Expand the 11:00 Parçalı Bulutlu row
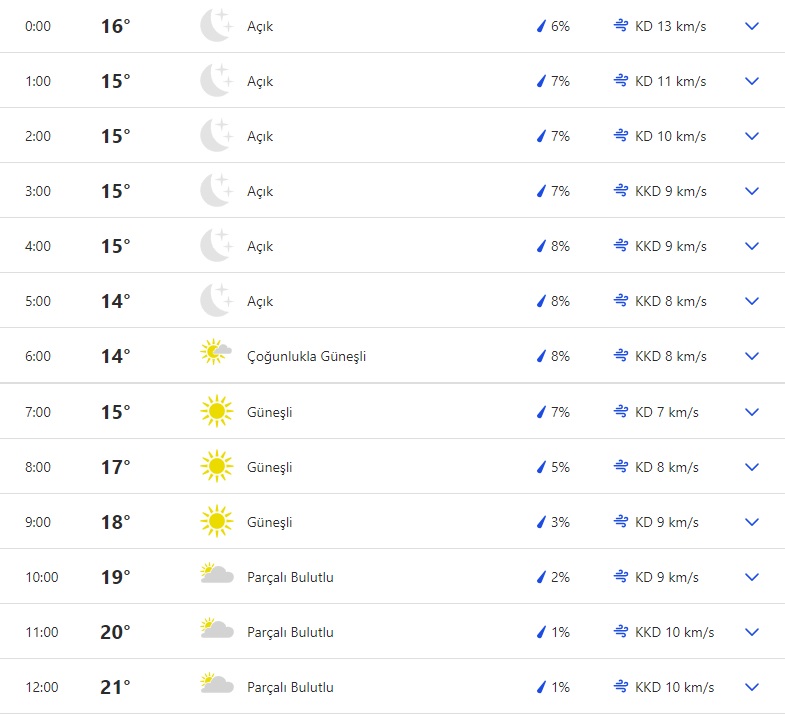Screen dimensions: 785x715 point(752,632)
